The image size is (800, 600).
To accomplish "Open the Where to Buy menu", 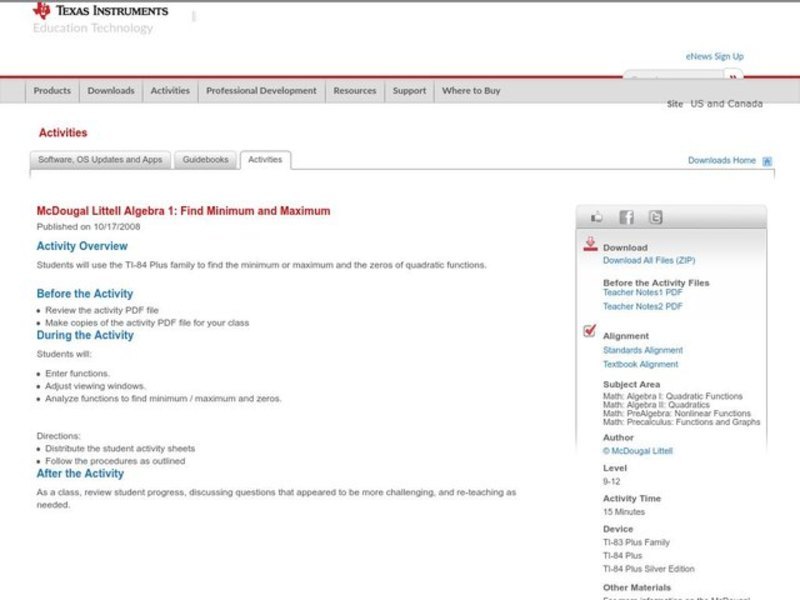I will [x=471, y=90].
